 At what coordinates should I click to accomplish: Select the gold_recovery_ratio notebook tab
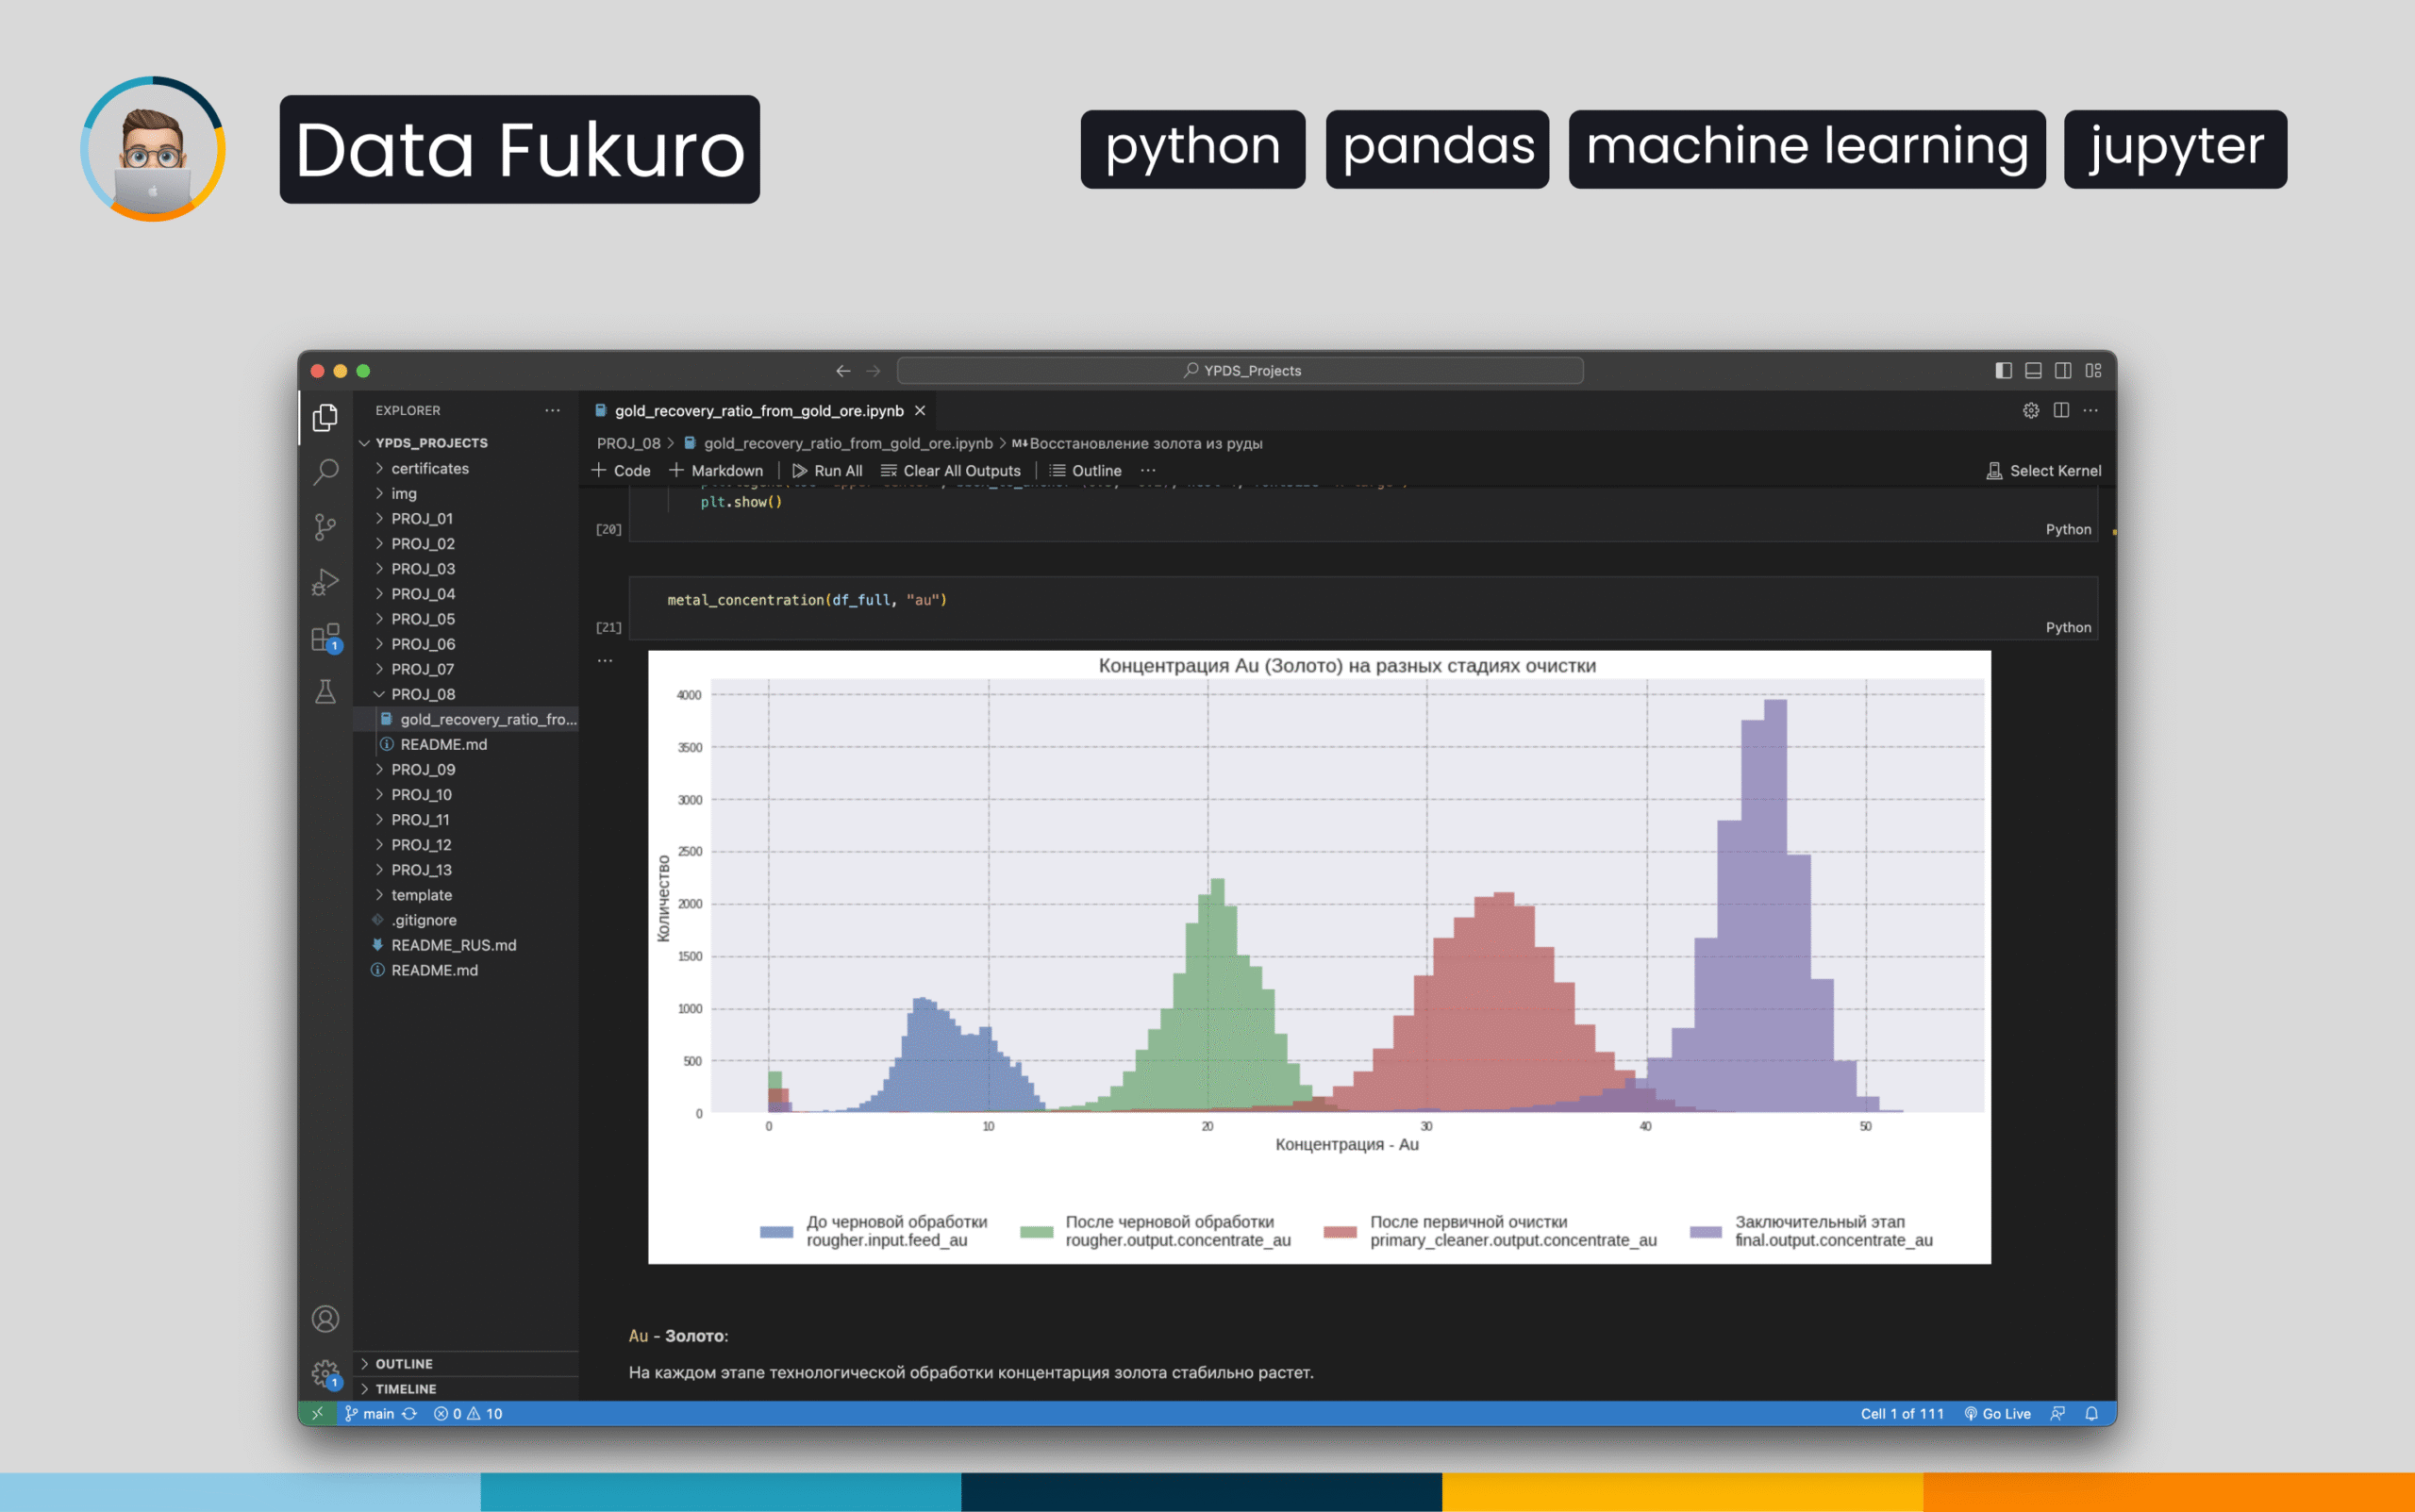click(x=758, y=411)
